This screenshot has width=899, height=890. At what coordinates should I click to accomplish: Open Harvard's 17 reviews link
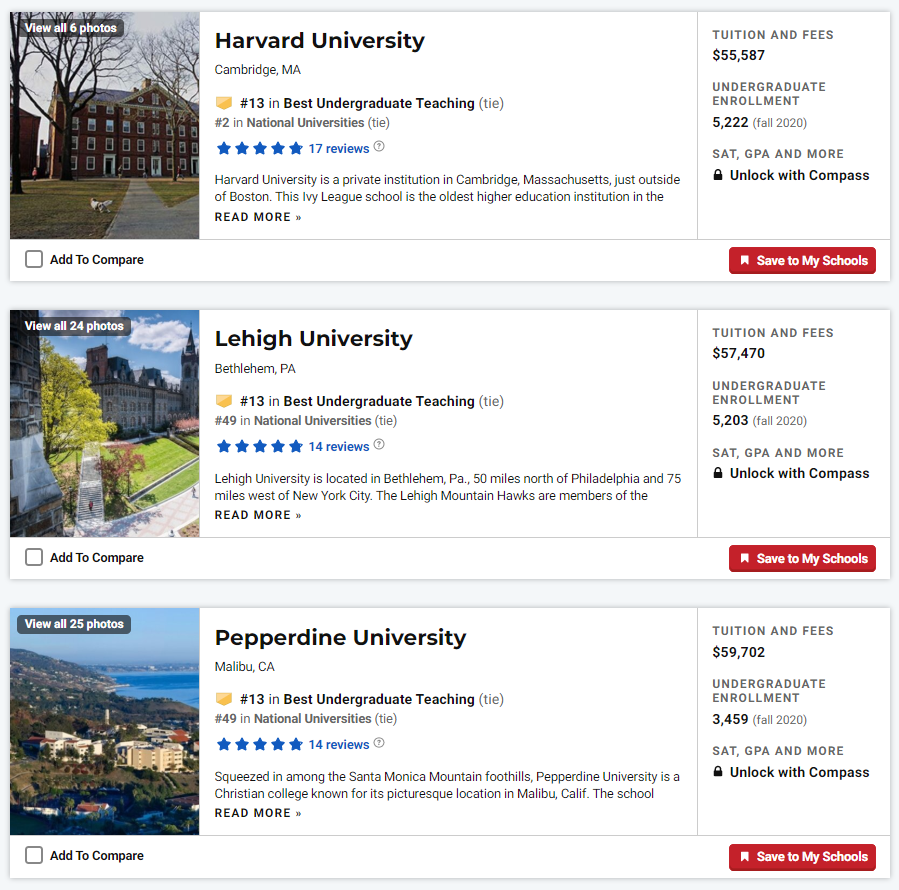click(339, 149)
